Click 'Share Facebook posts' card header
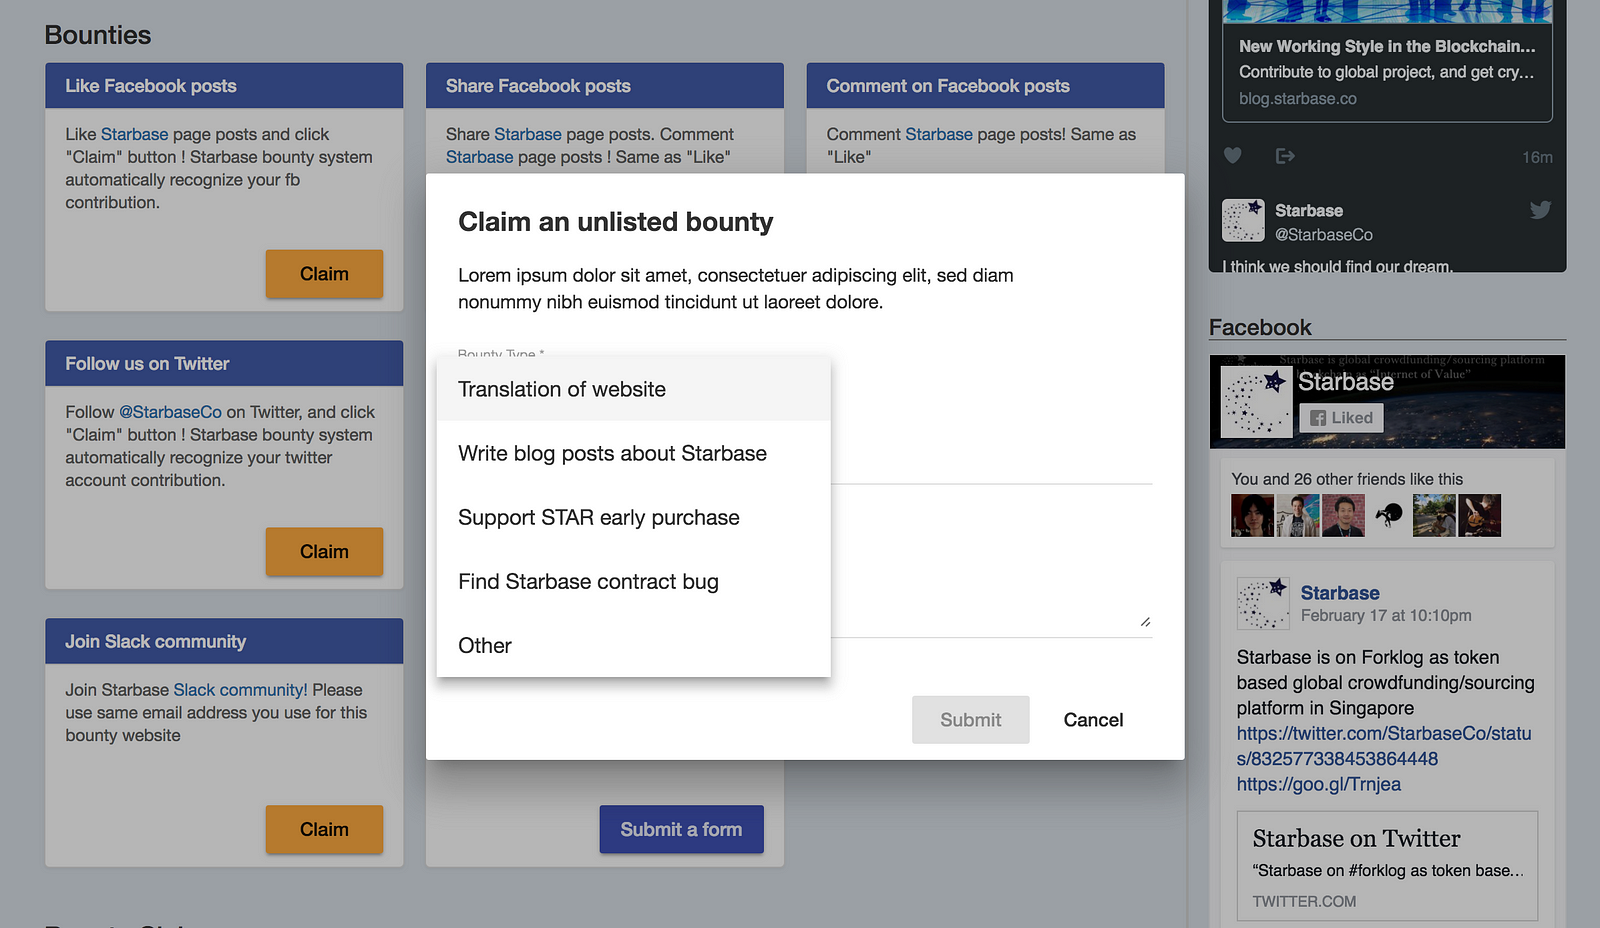1600x928 pixels. click(x=605, y=86)
